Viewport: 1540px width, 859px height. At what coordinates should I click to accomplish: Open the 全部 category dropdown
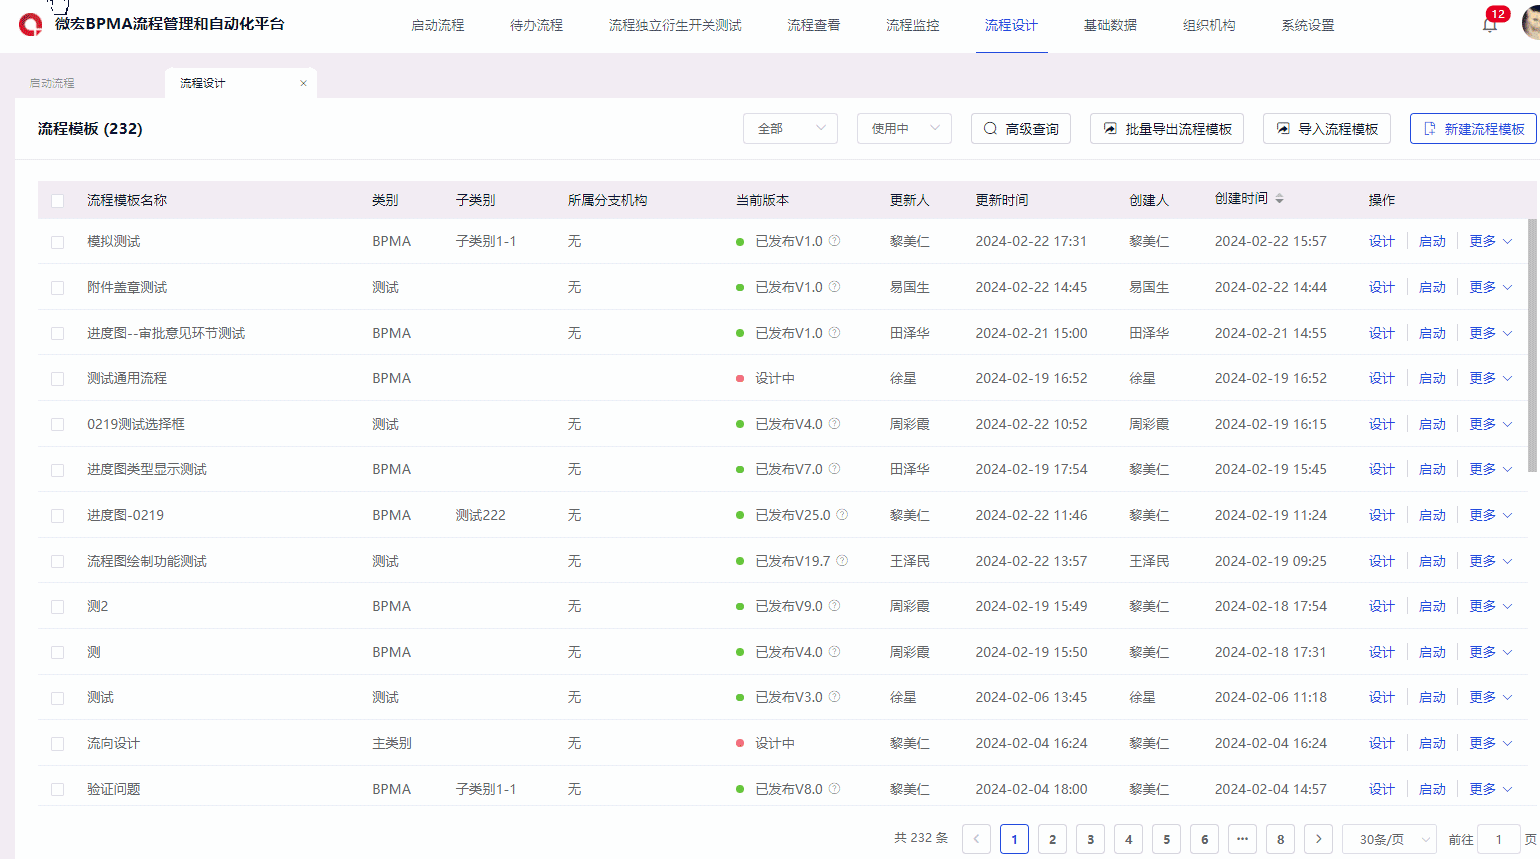[790, 128]
